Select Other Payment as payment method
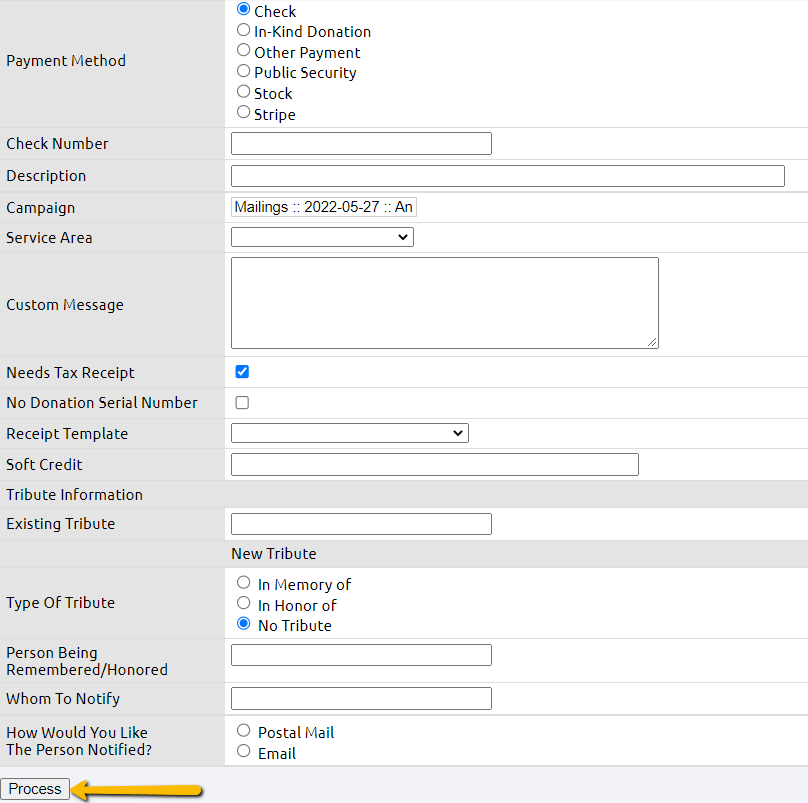 (242, 51)
